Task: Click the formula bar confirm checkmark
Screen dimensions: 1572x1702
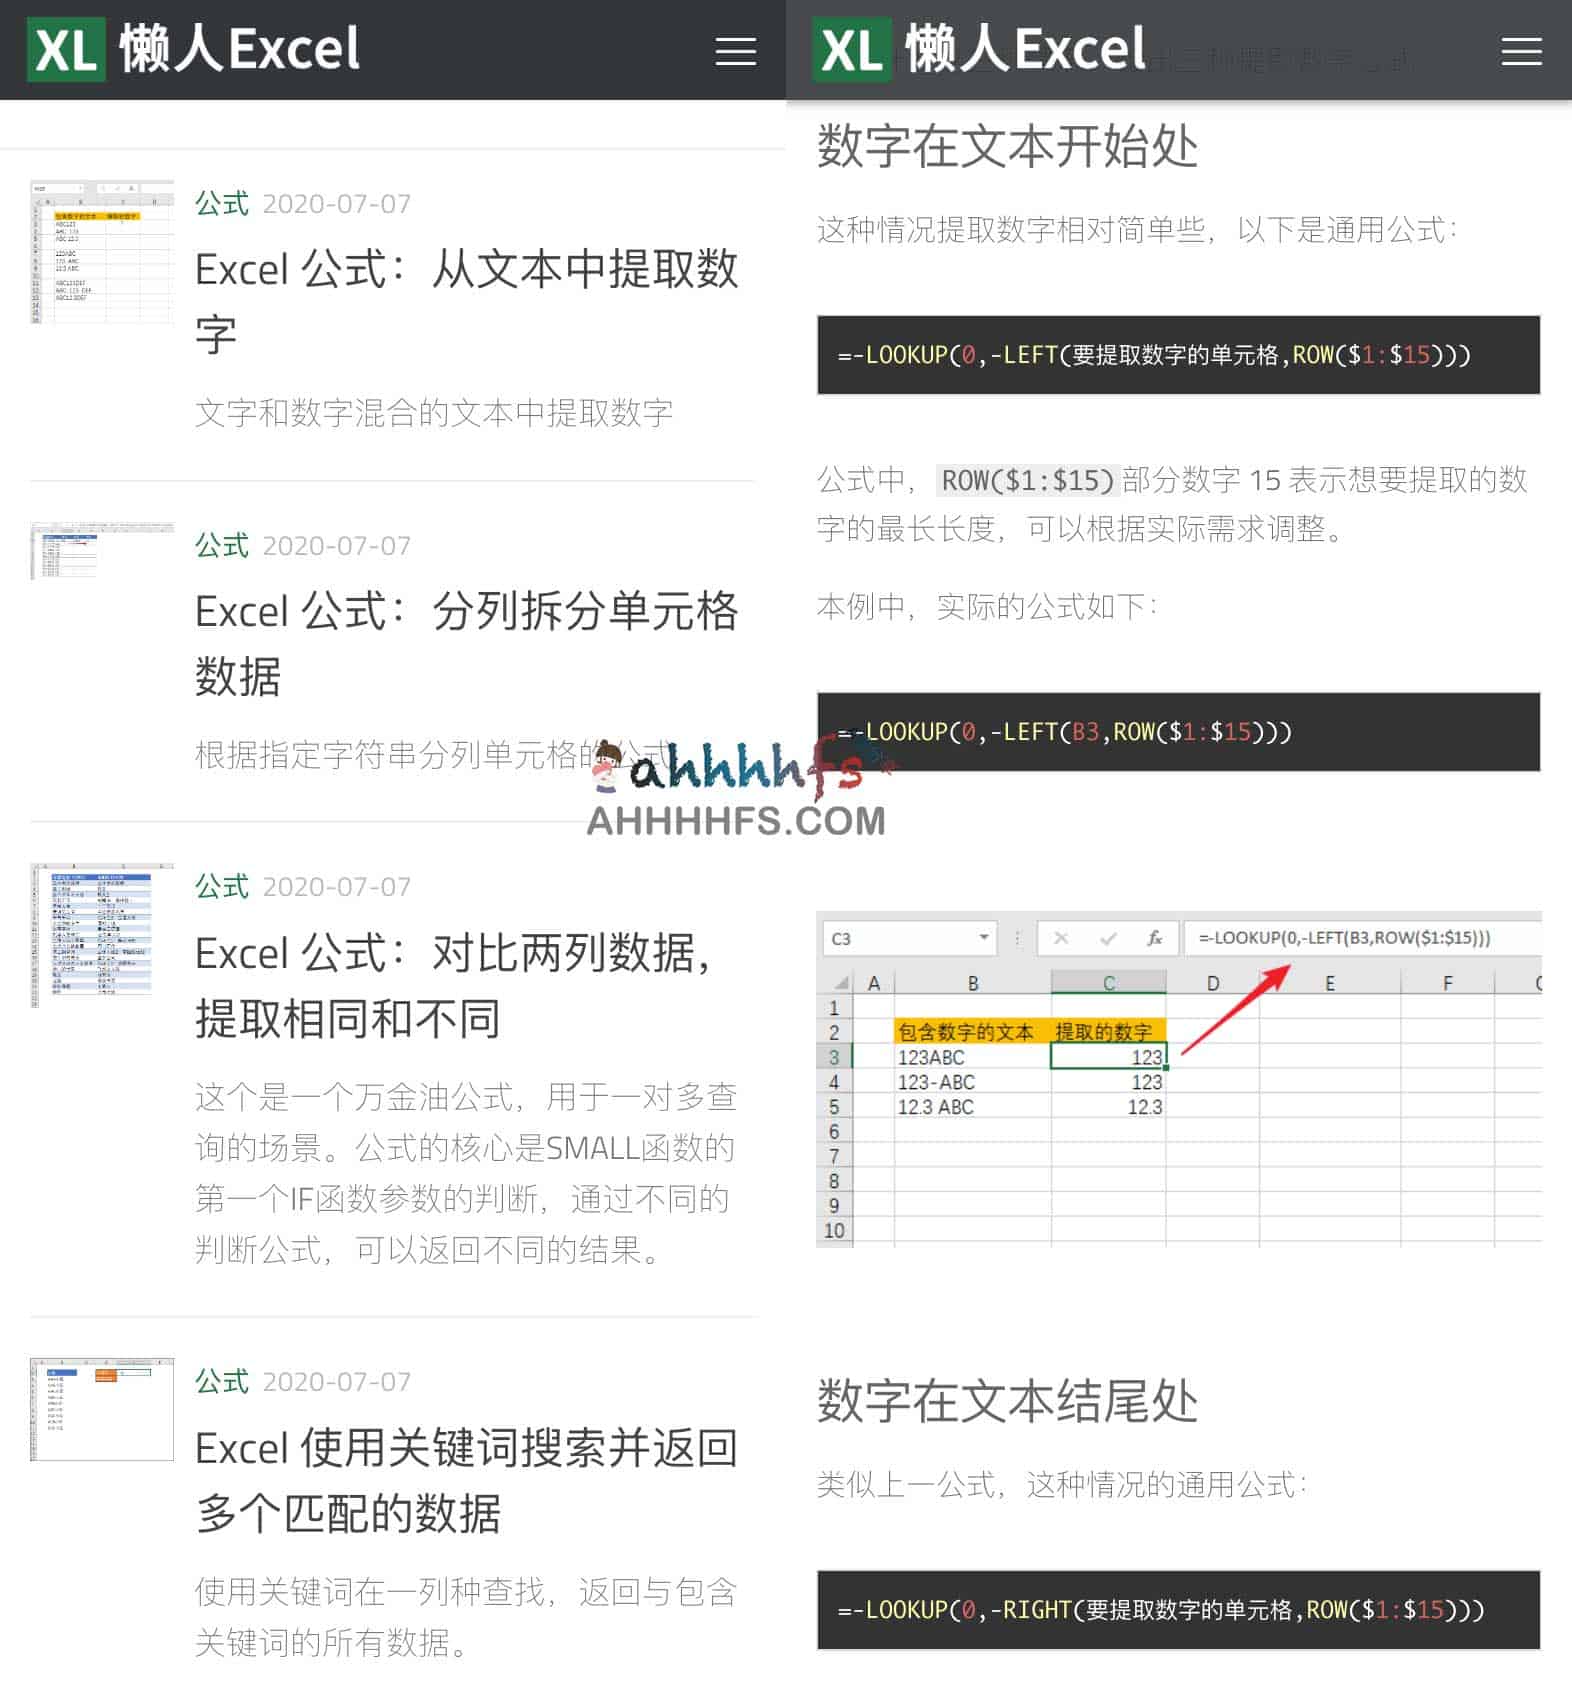Action: 1108,938
